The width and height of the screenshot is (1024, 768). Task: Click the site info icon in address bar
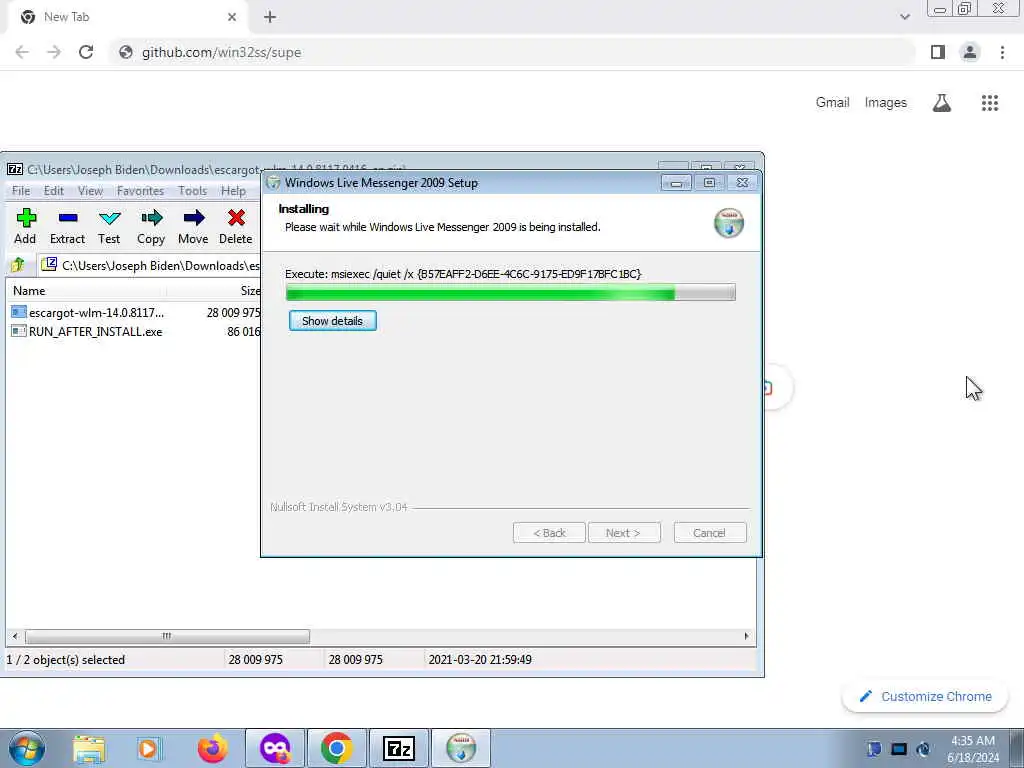point(126,52)
